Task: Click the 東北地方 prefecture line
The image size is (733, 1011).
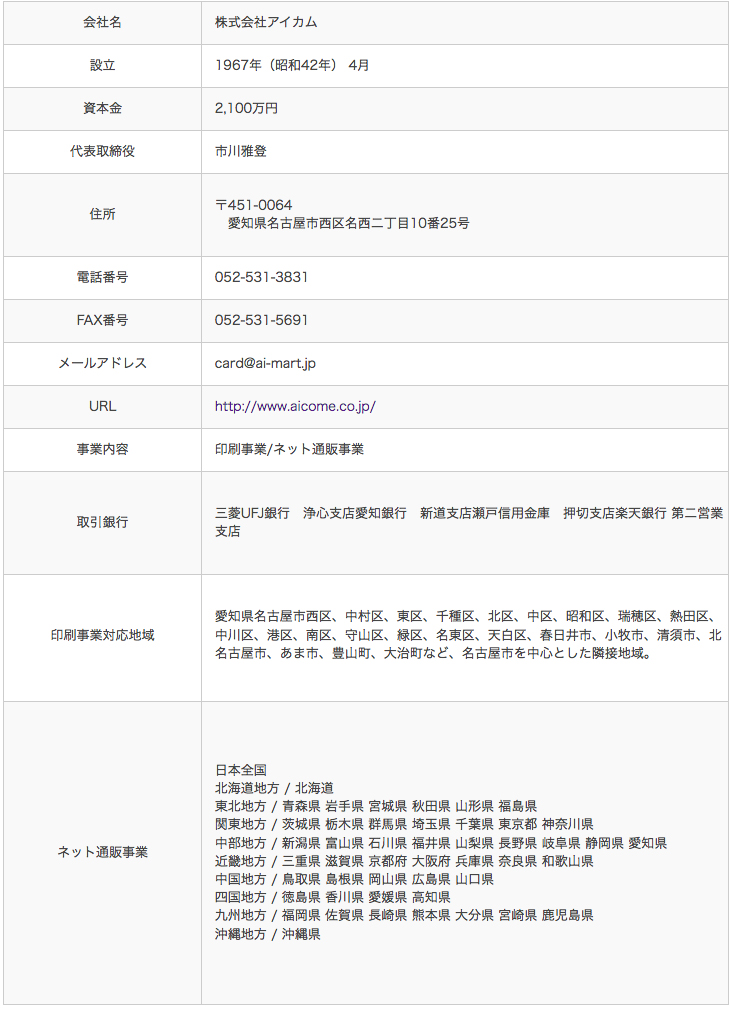Action: point(376,807)
